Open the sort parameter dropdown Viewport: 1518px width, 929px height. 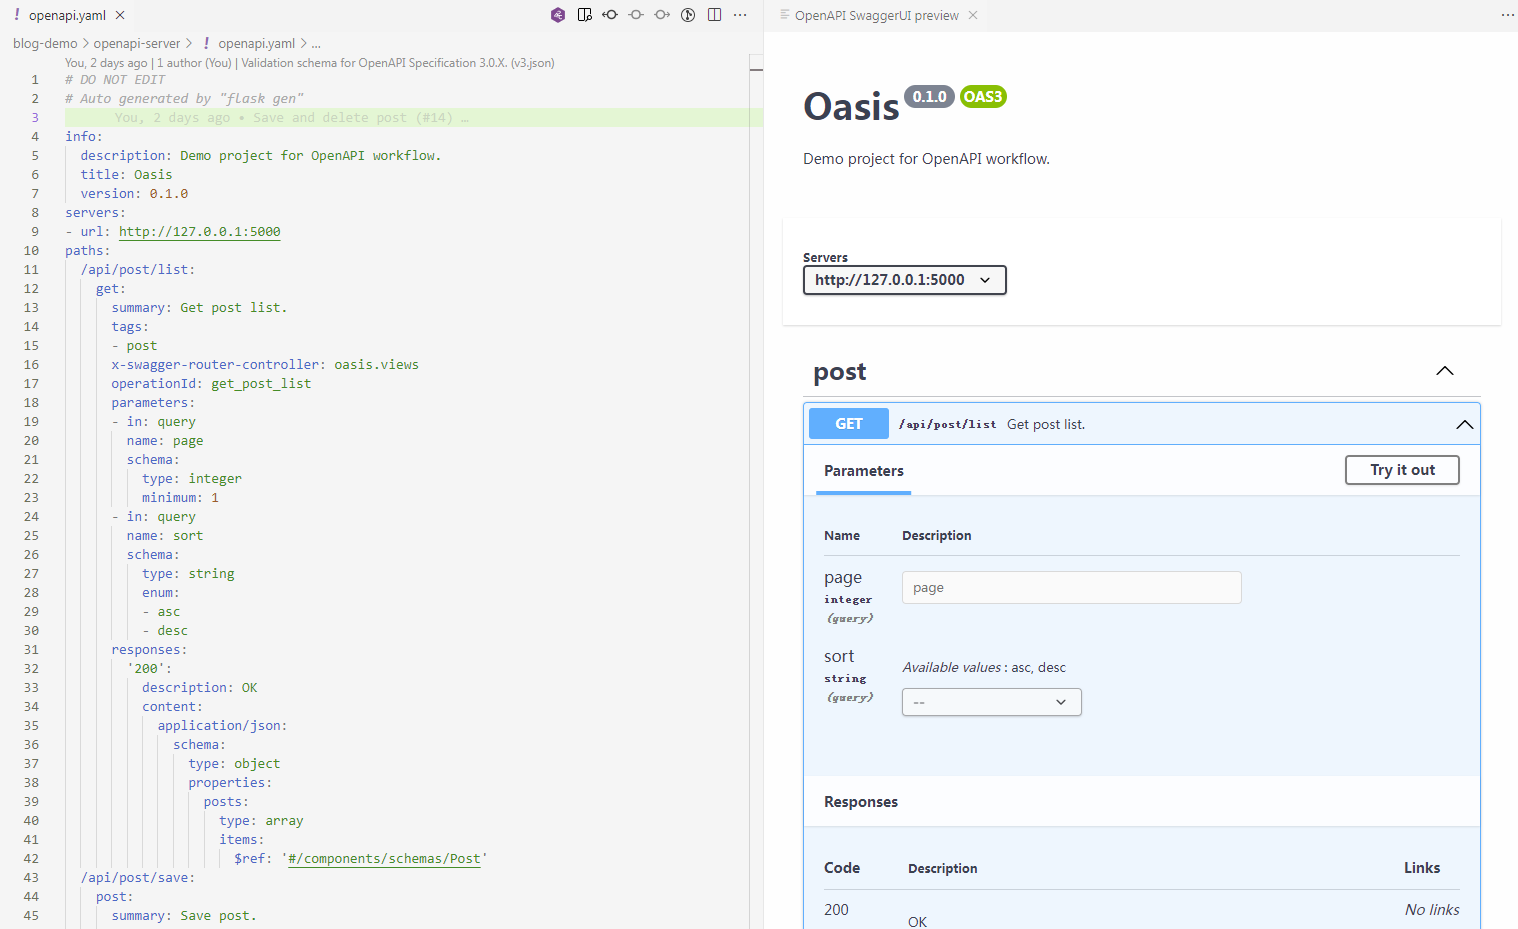coord(991,702)
